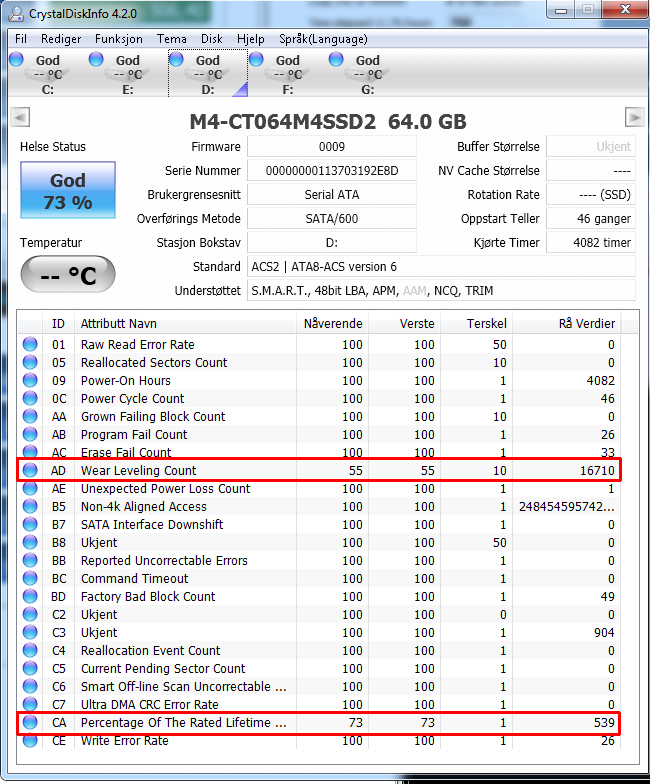Click status orb for Command Timeout
This screenshot has width=650, height=784.
coord(30,578)
